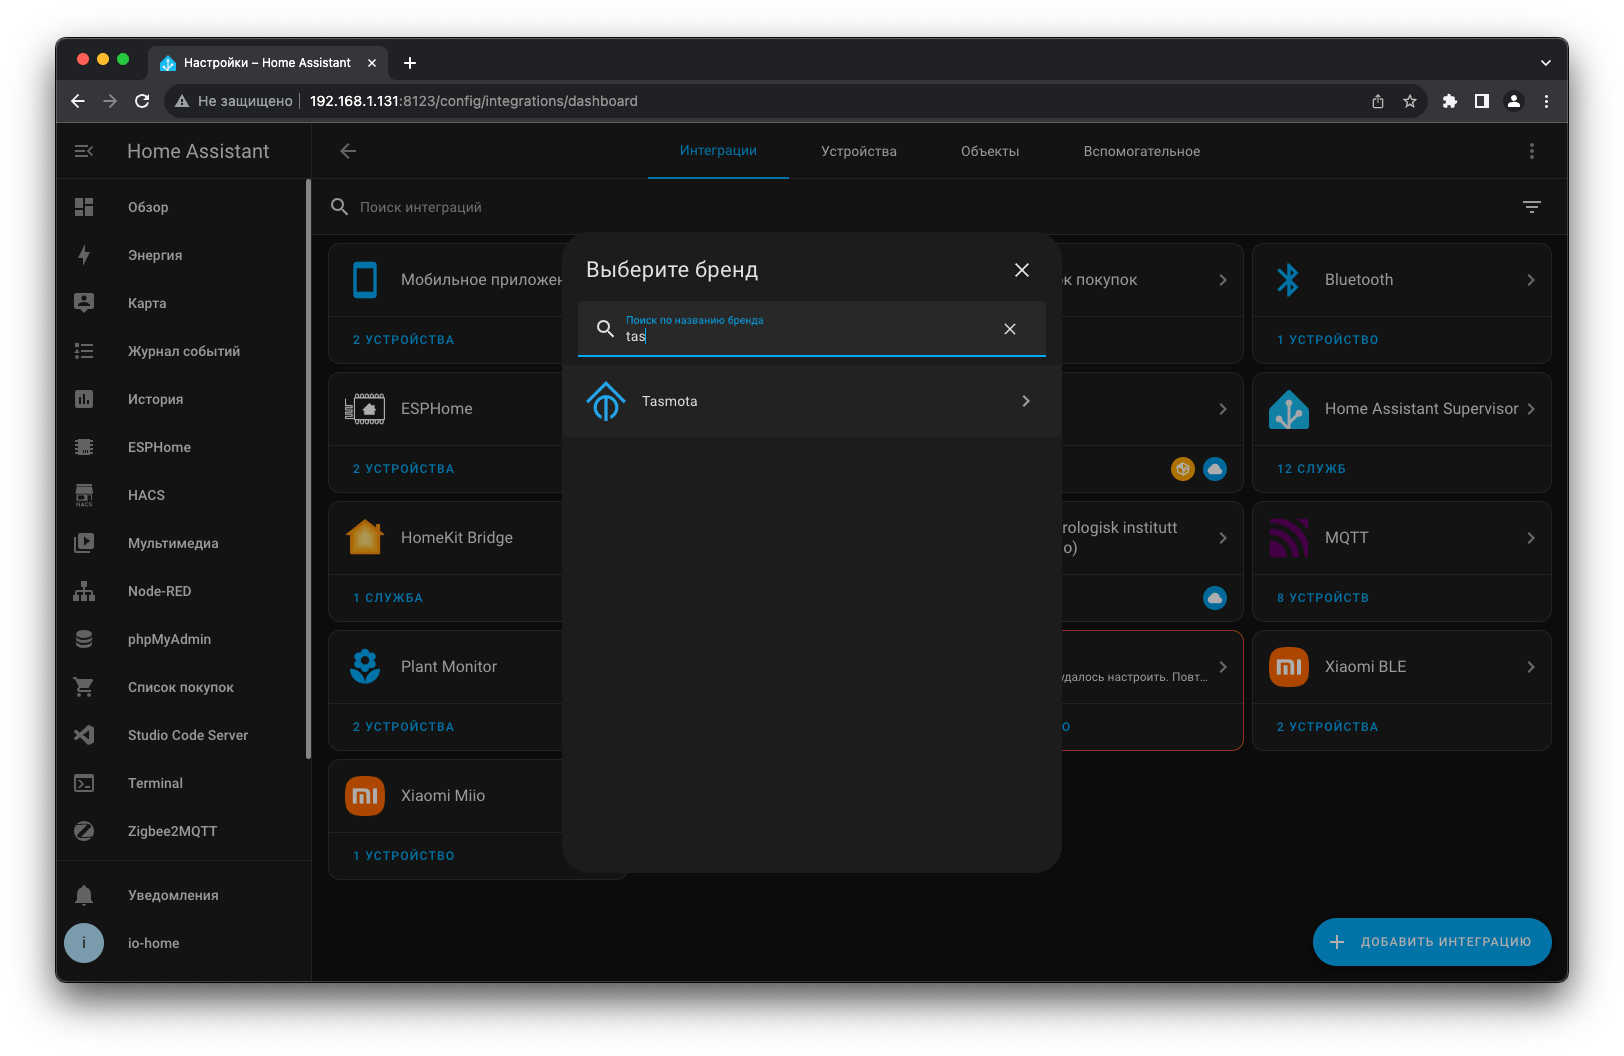Image resolution: width=1624 pixels, height=1056 pixels.
Task: Switch to the Entities (Объекты) tab
Action: click(x=989, y=151)
